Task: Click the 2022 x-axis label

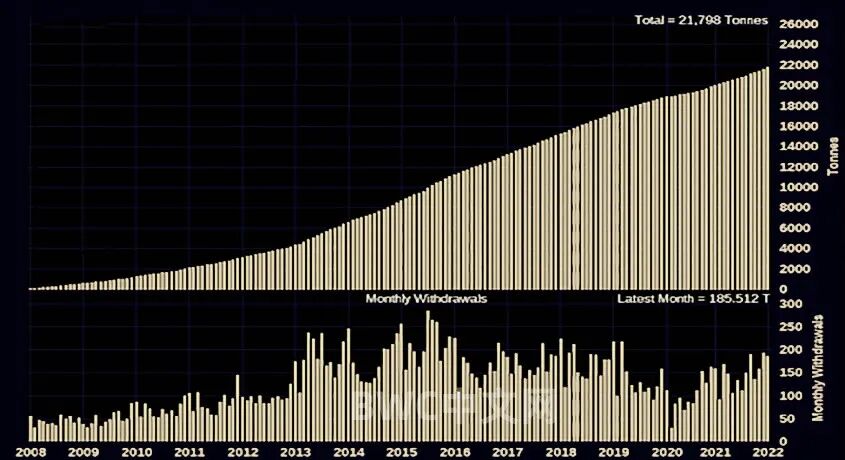Action: pos(766,452)
